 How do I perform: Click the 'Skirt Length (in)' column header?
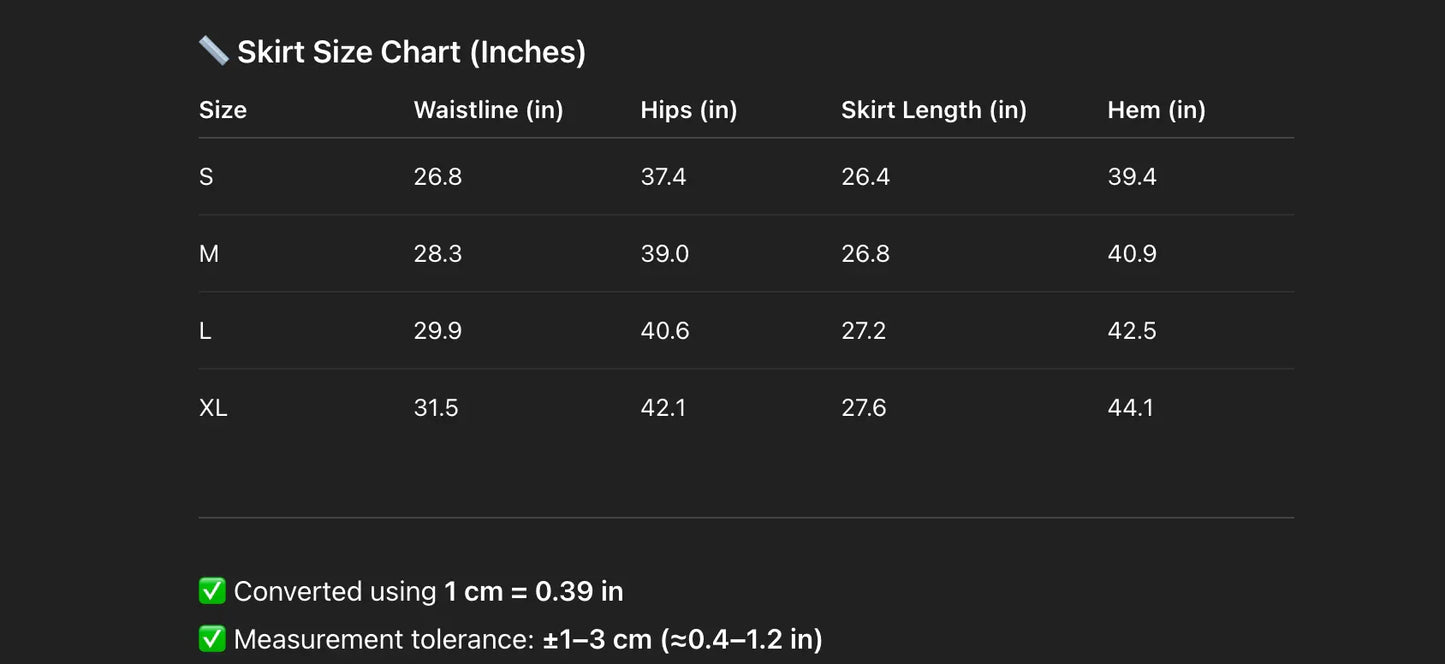[933, 110]
